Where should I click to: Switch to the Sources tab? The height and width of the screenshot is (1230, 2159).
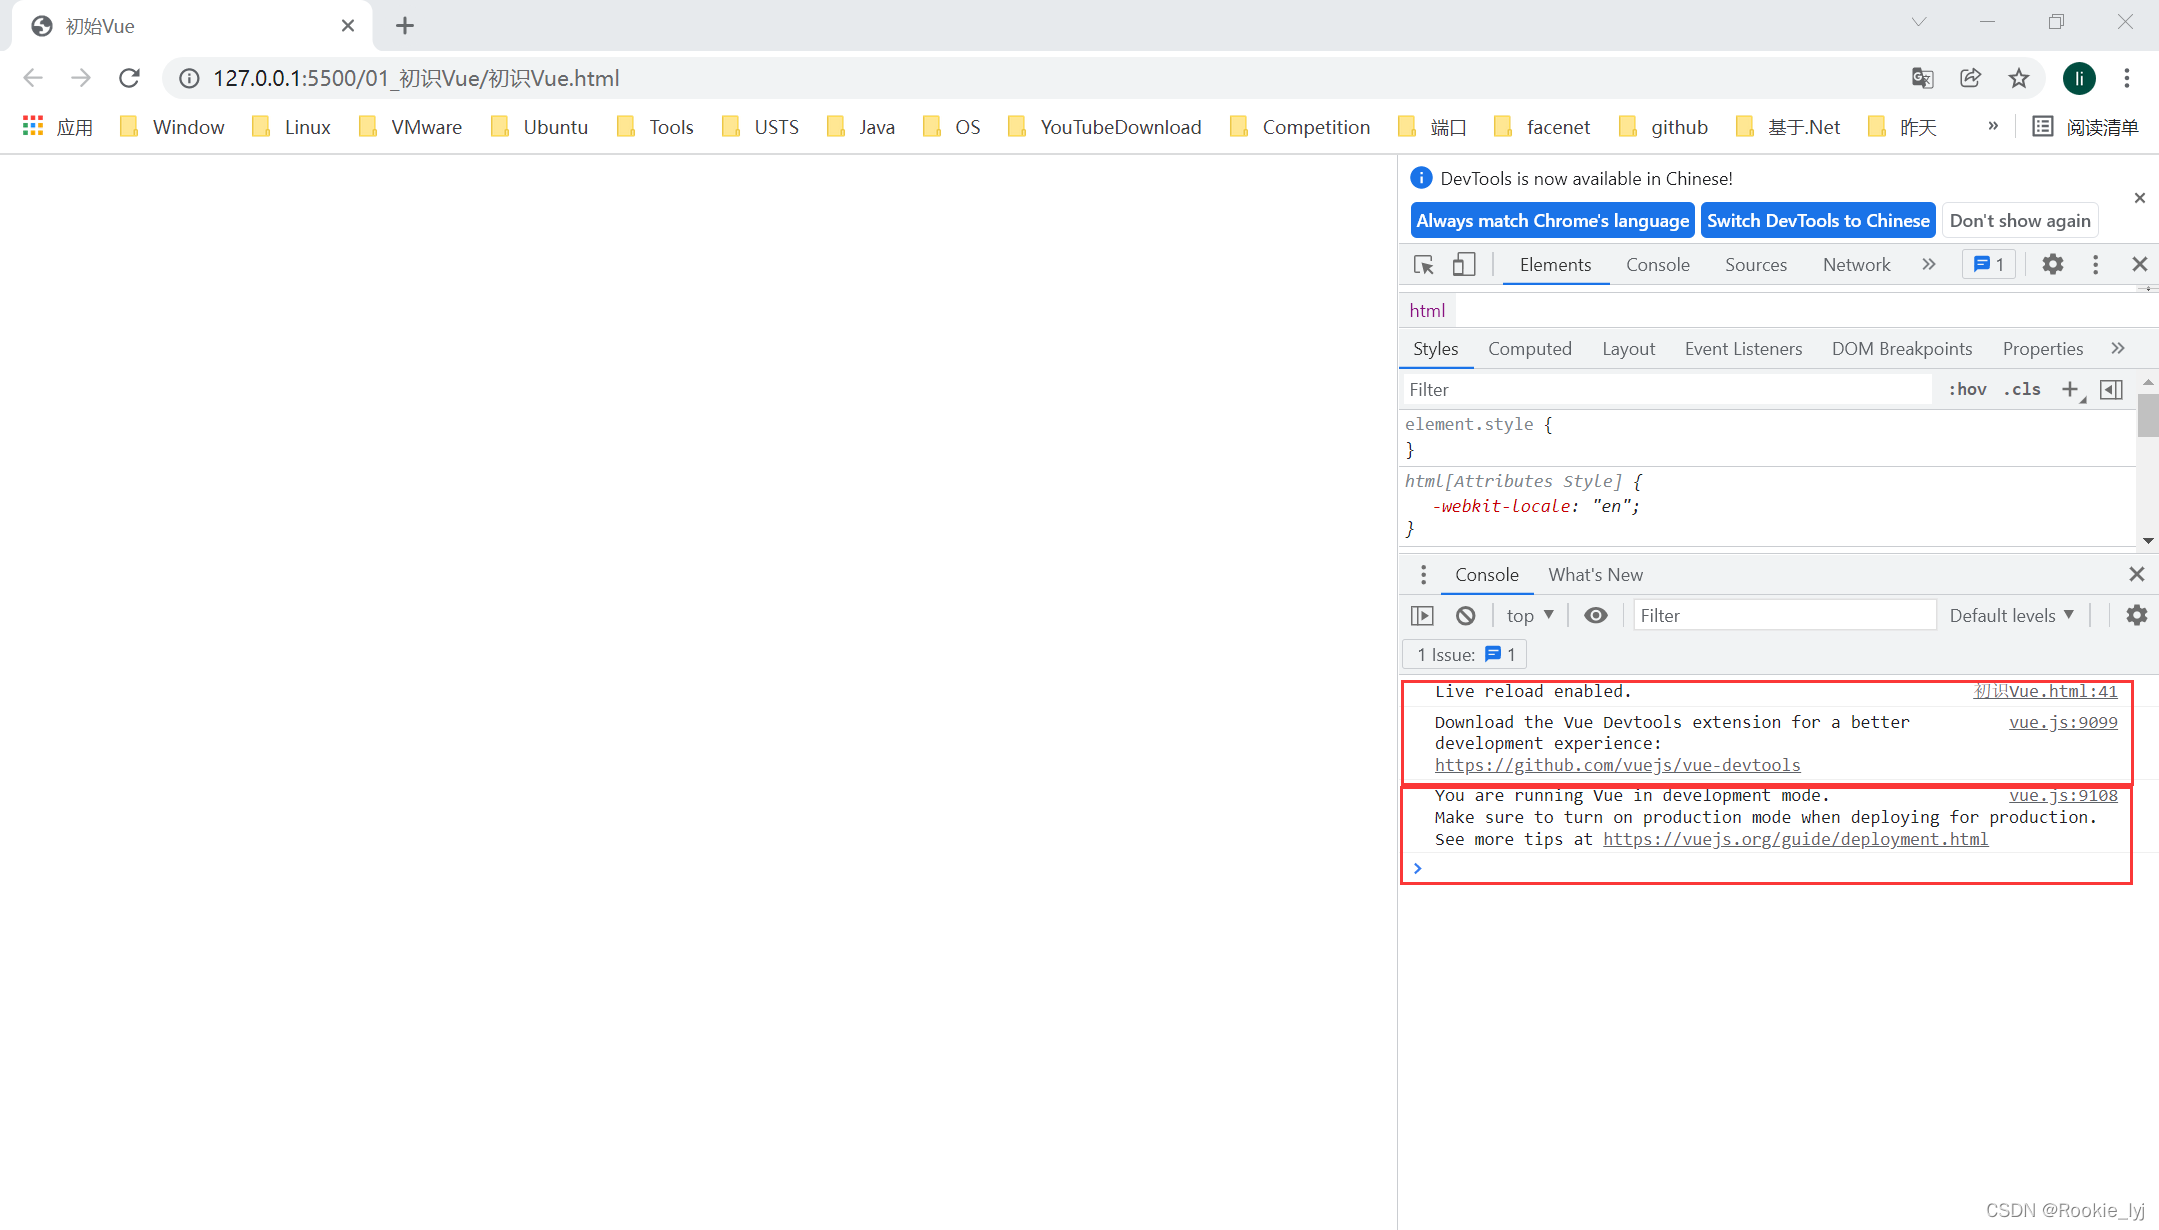point(1755,264)
